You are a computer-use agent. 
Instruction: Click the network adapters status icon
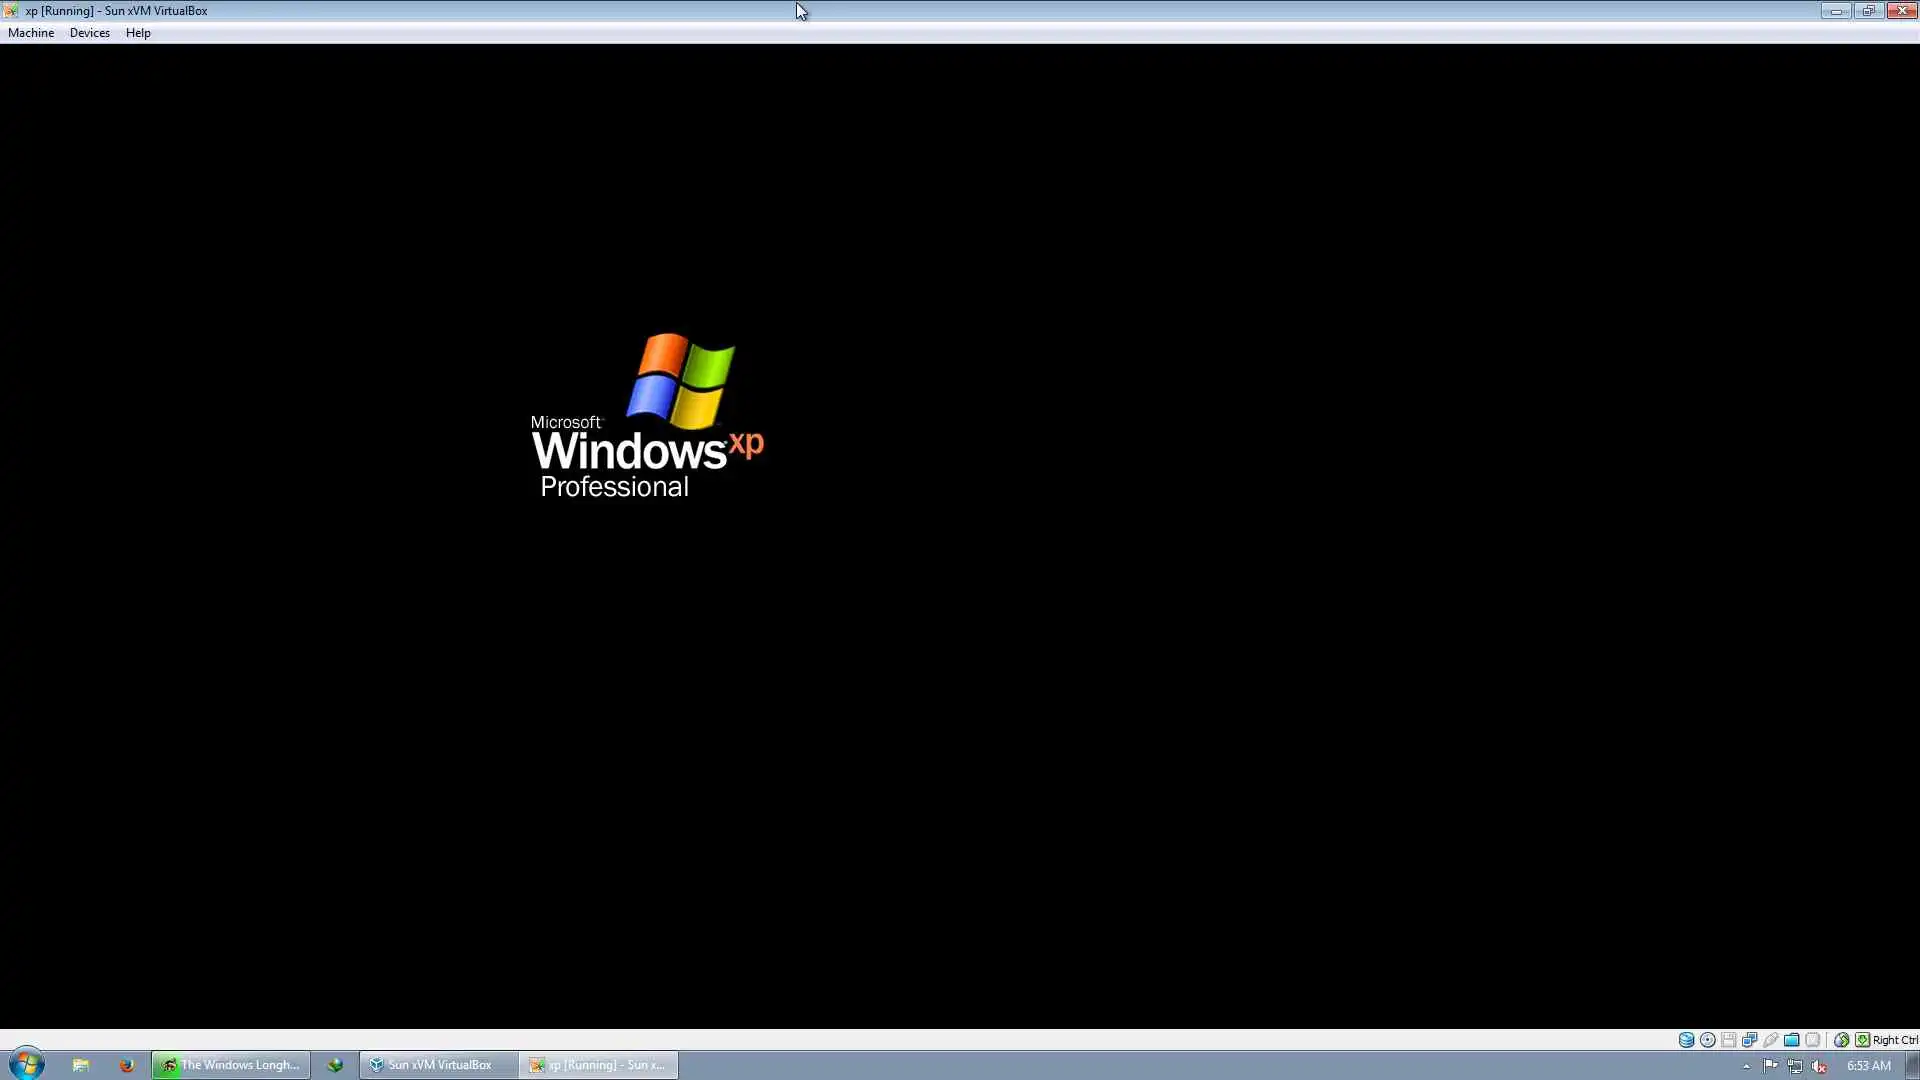coord(1749,1040)
